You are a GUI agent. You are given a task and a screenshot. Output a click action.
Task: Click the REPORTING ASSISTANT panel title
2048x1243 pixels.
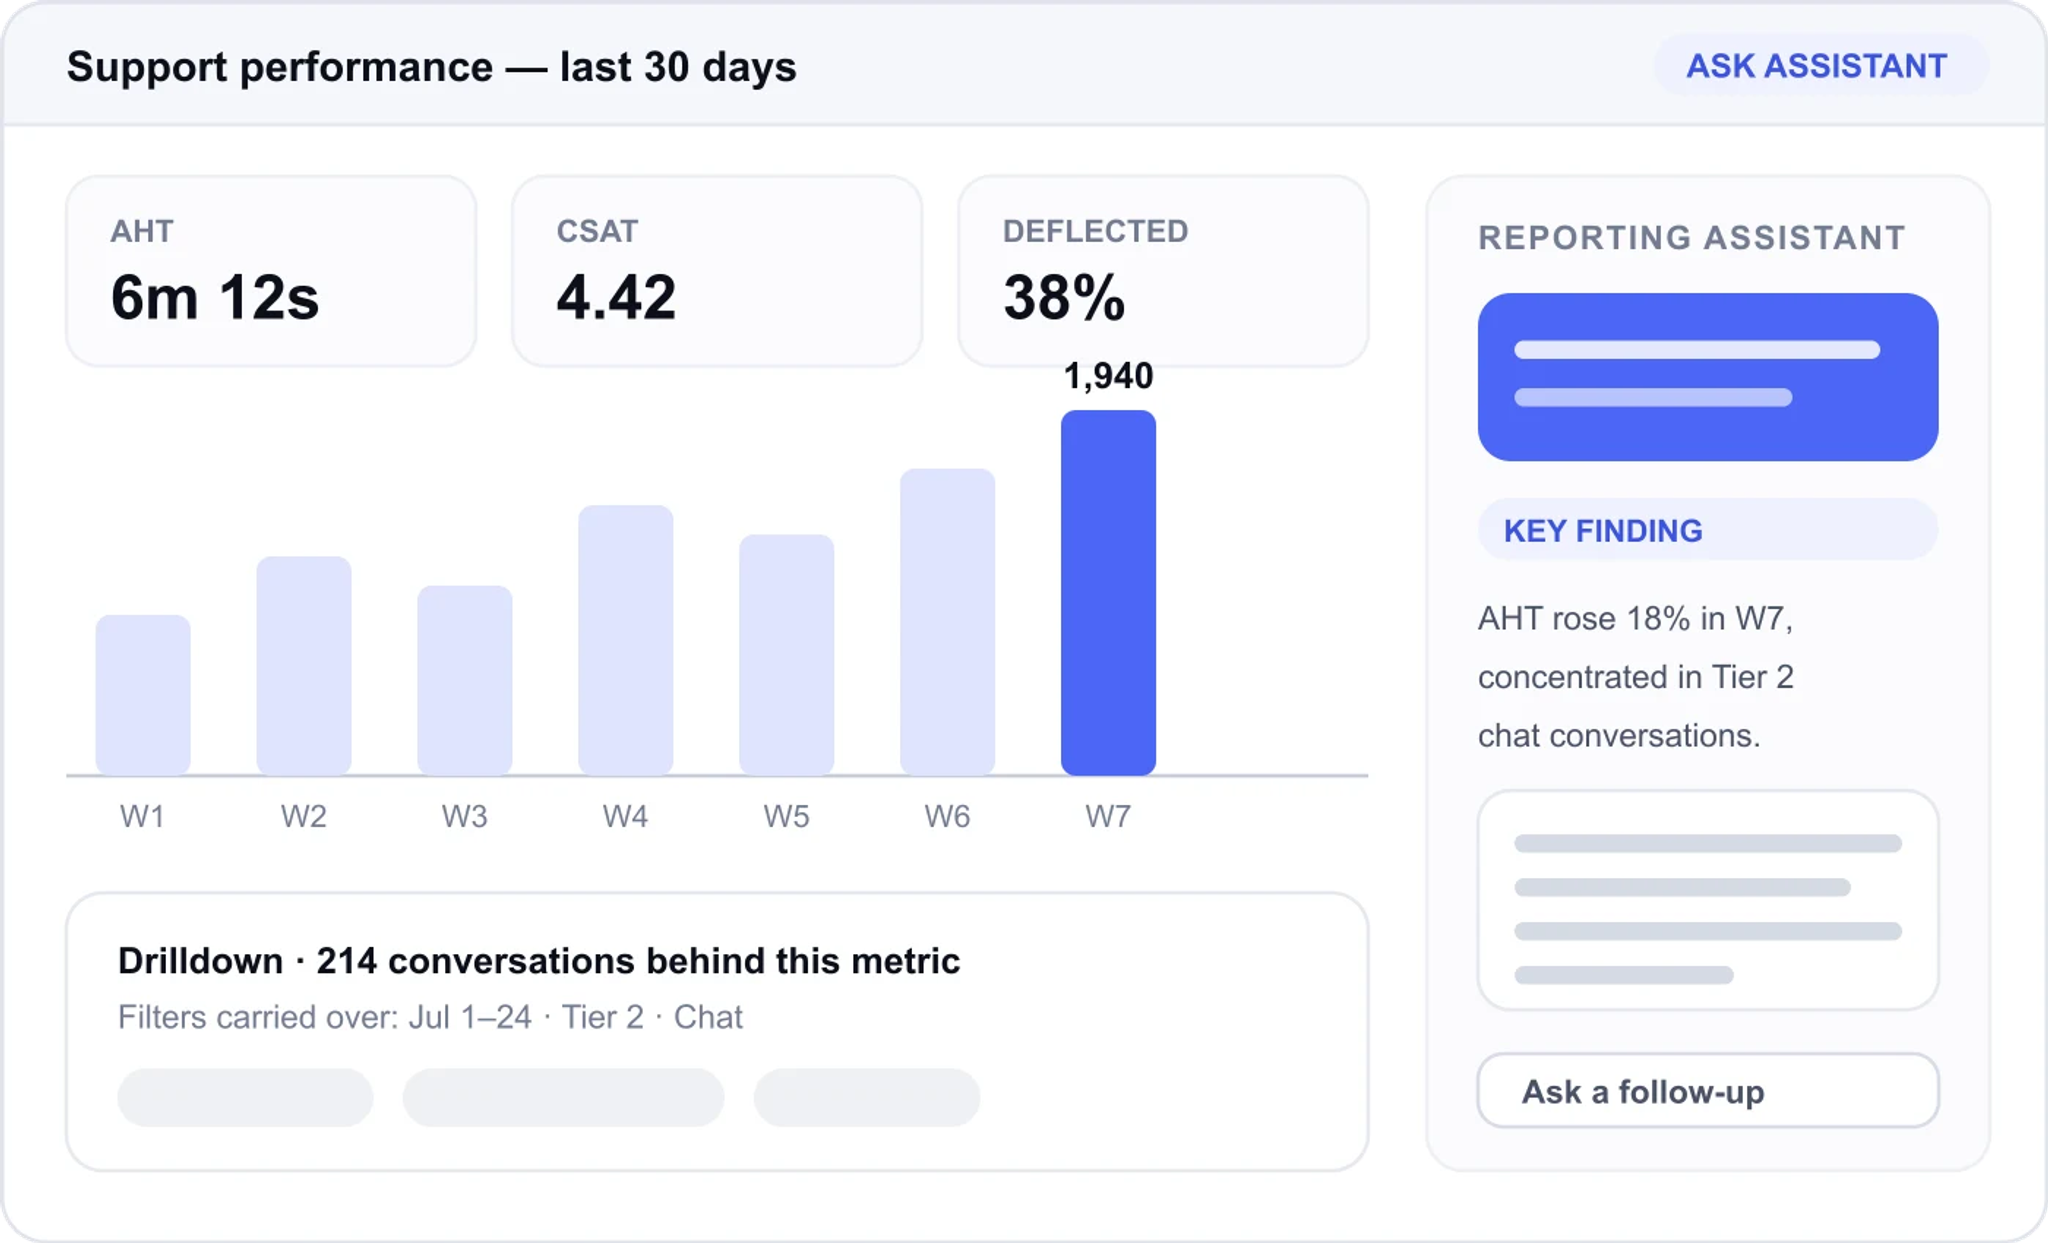tap(1692, 238)
